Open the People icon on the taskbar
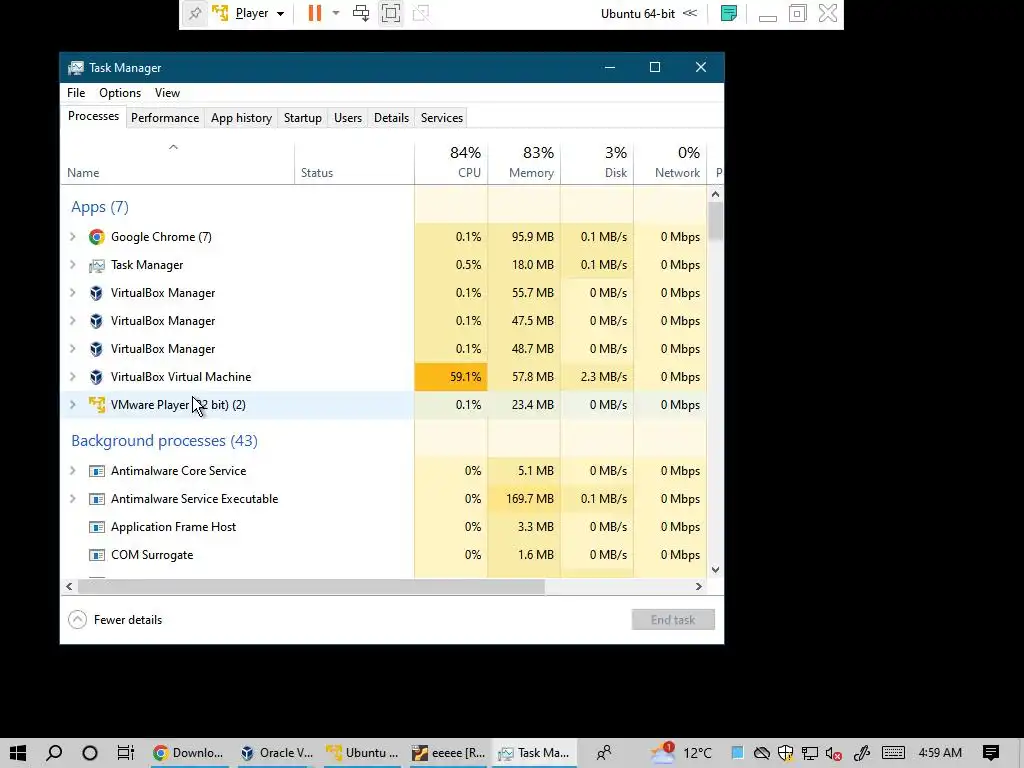This screenshot has height=768, width=1024. (604, 753)
